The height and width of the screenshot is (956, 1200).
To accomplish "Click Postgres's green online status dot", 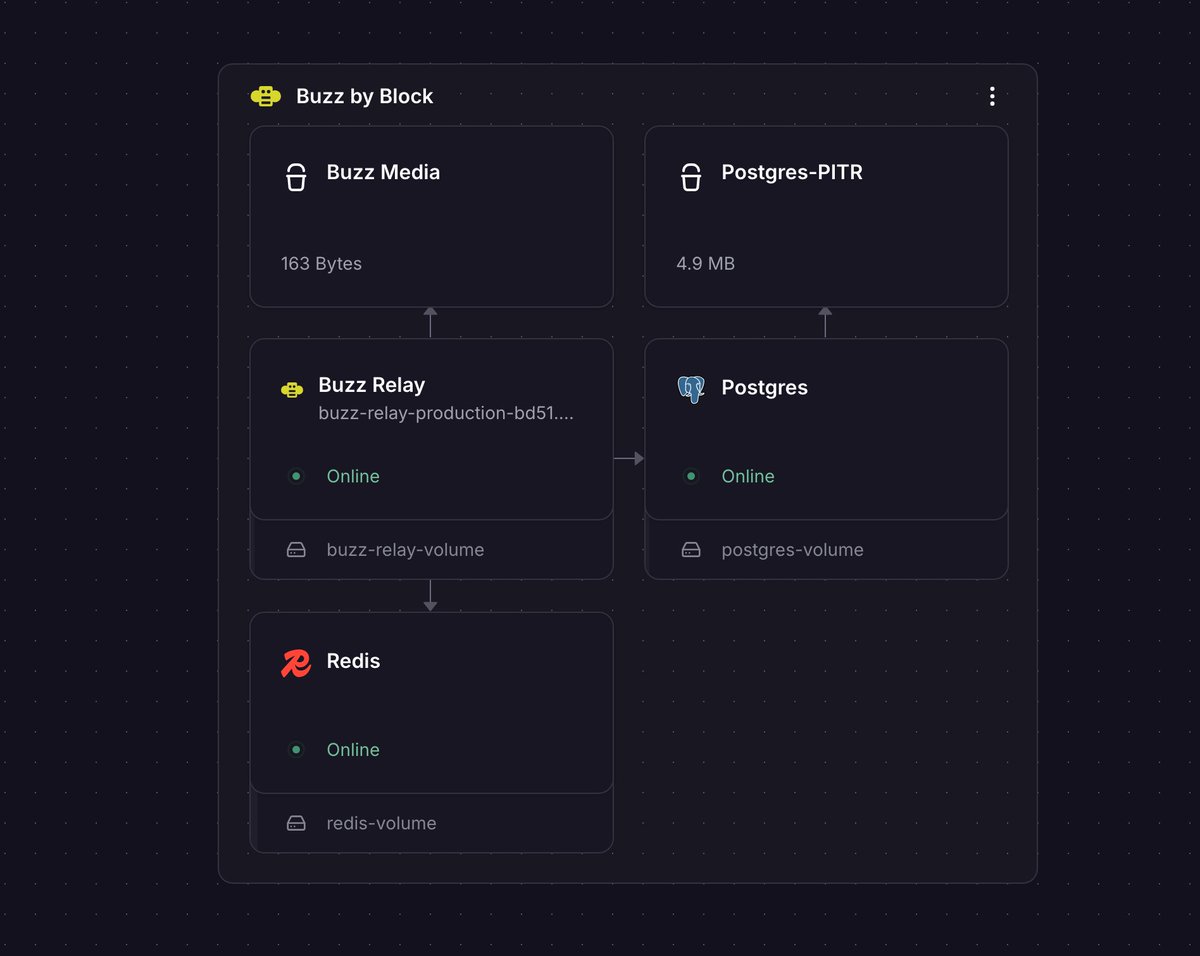I will pyautogui.click(x=691, y=476).
